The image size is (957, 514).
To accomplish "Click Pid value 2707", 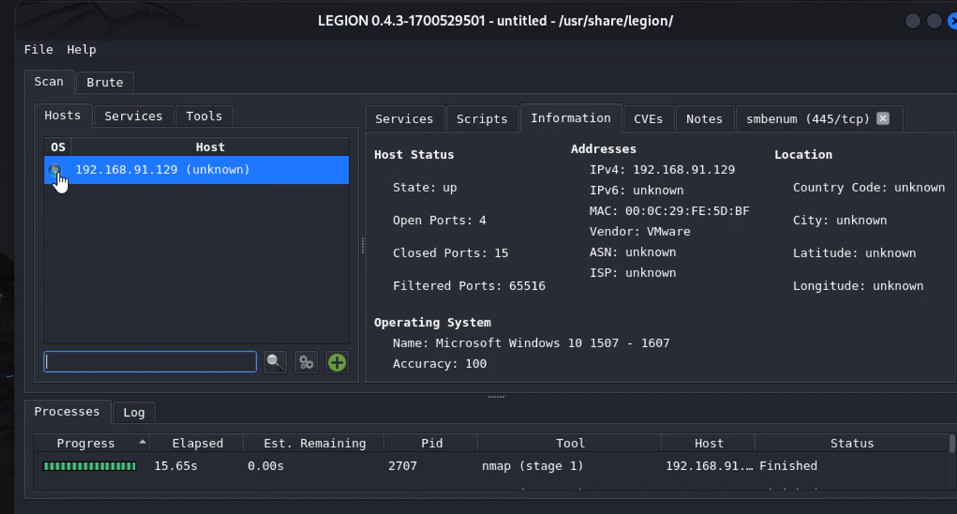I will [402, 466].
